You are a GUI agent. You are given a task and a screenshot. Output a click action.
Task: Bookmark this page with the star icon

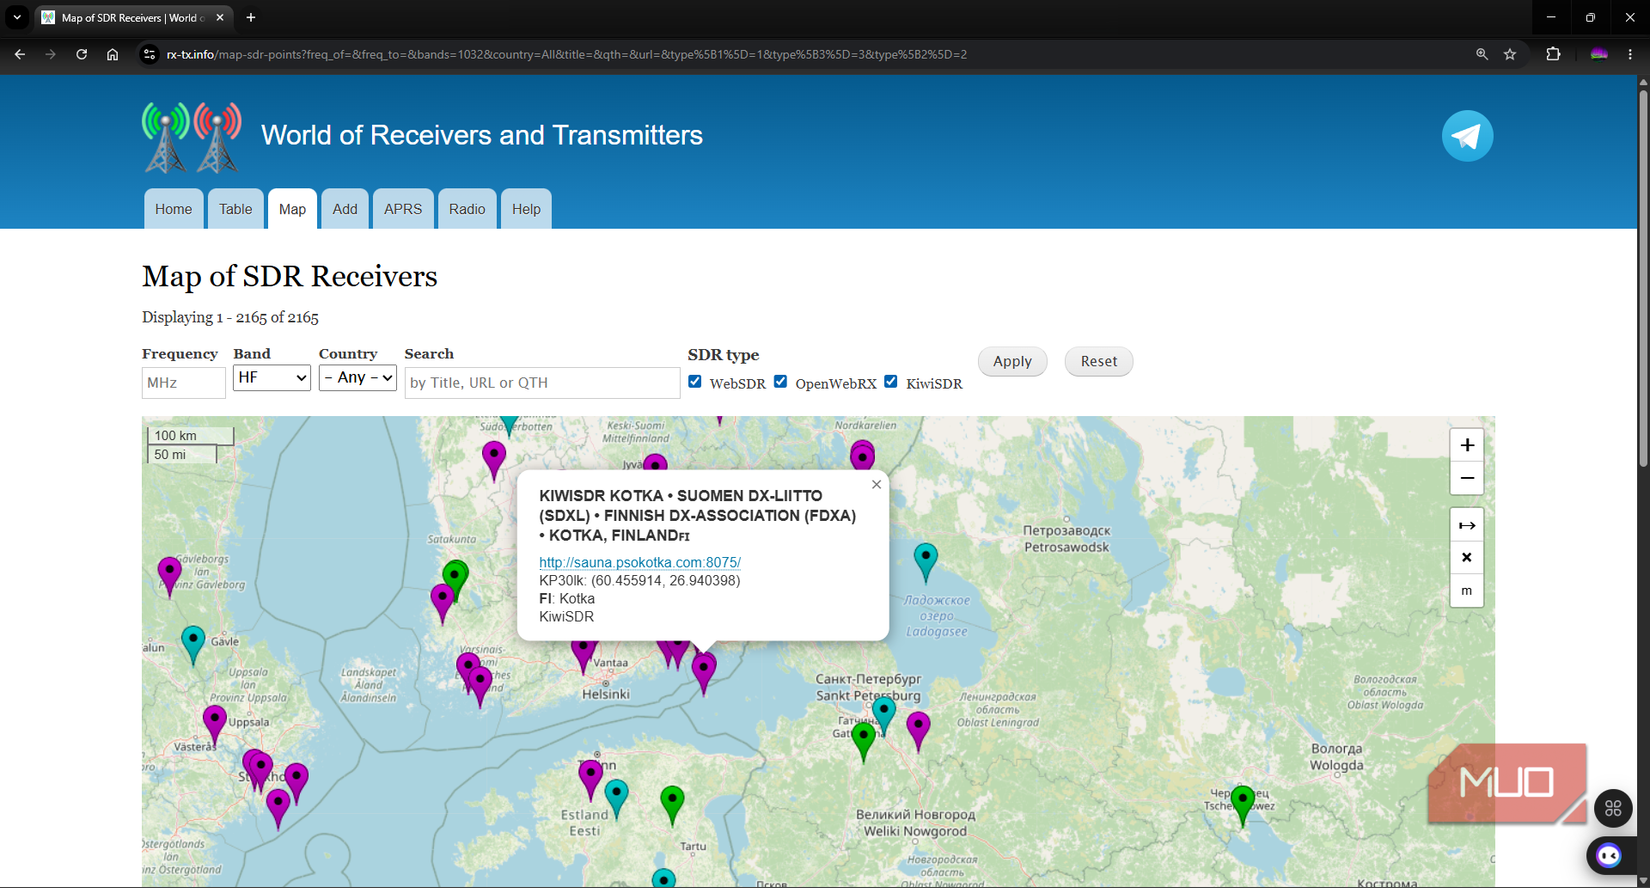click(1510, 54)
